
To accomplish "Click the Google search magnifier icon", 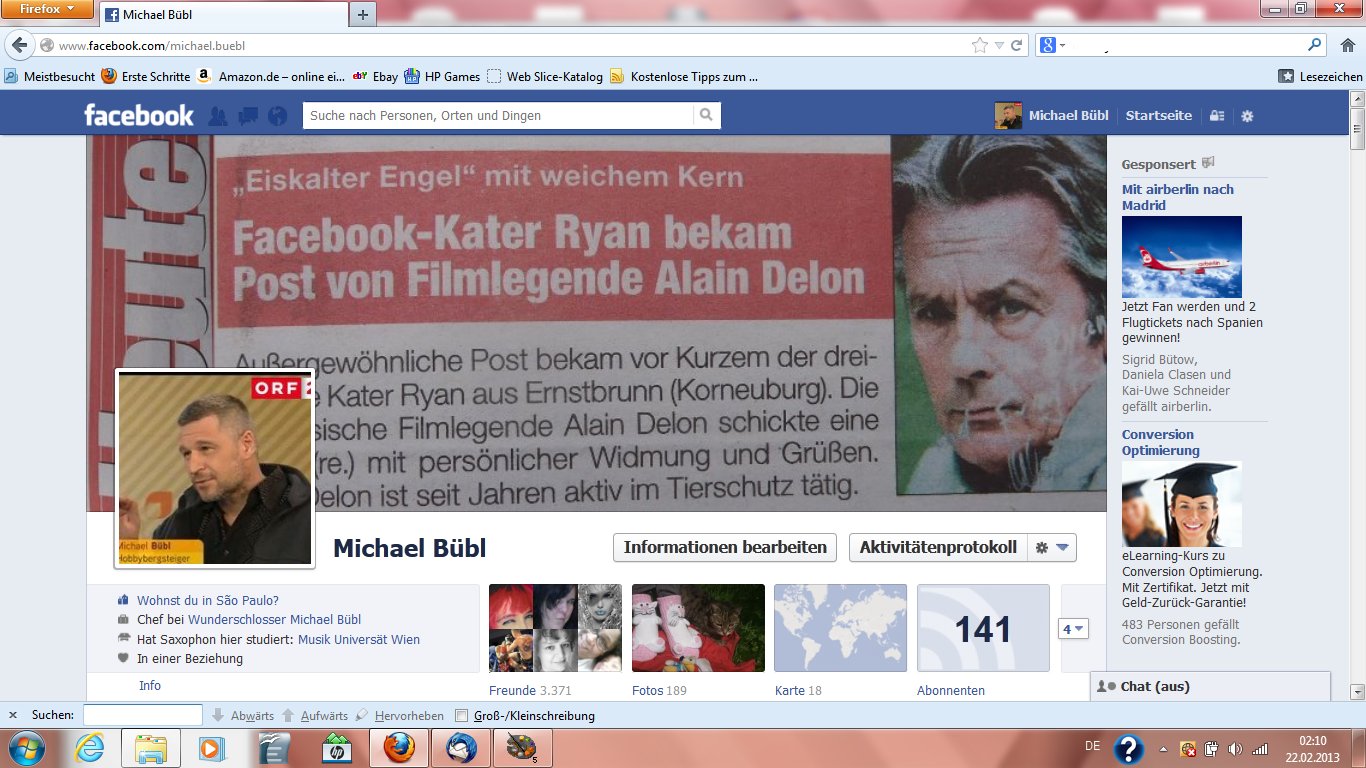I will 1315,45.
